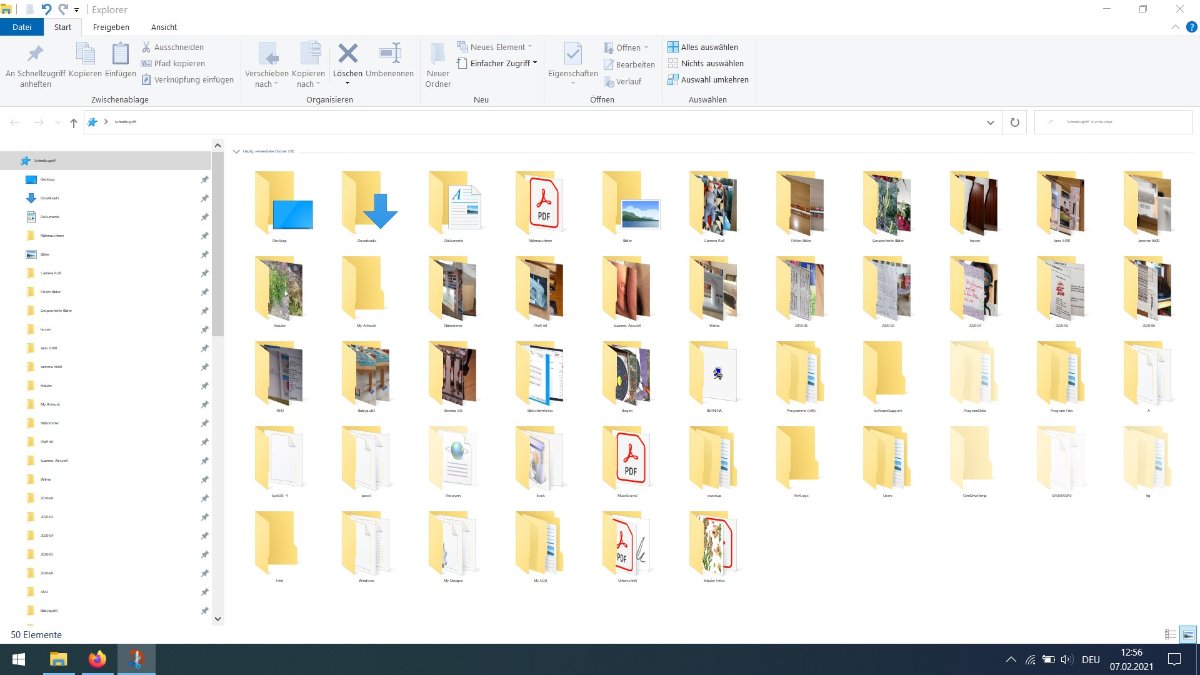Collapse the ribbon with the chevron
The image size is (1200, 675).
(1174, 27)
